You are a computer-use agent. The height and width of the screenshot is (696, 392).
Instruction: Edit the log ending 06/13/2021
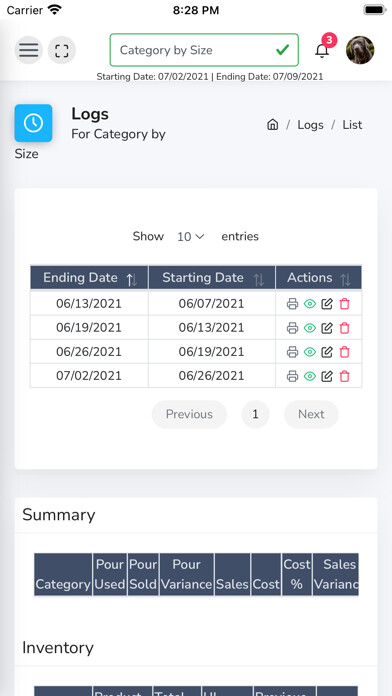click(327, 304)
